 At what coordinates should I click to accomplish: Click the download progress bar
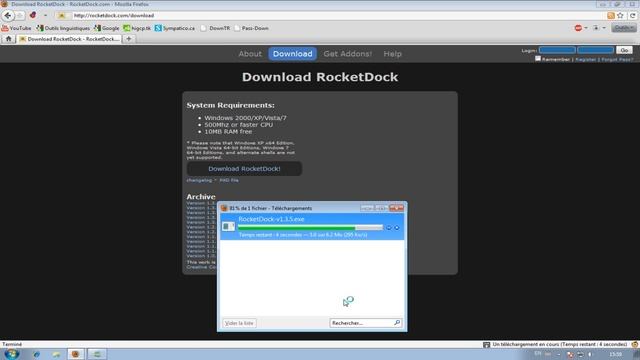(x=310, y=227)
